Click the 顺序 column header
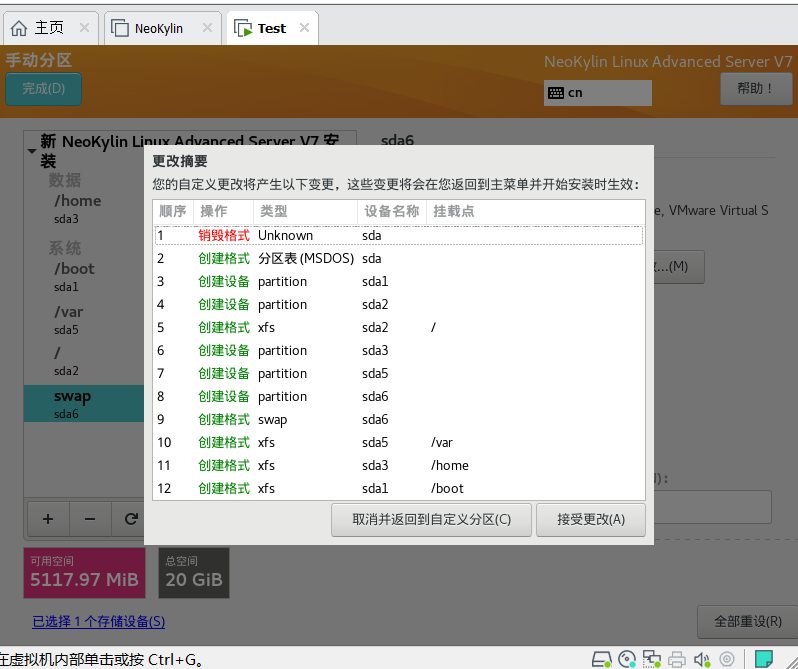Screen dimensions: 798x669 (x=173, y=211)
